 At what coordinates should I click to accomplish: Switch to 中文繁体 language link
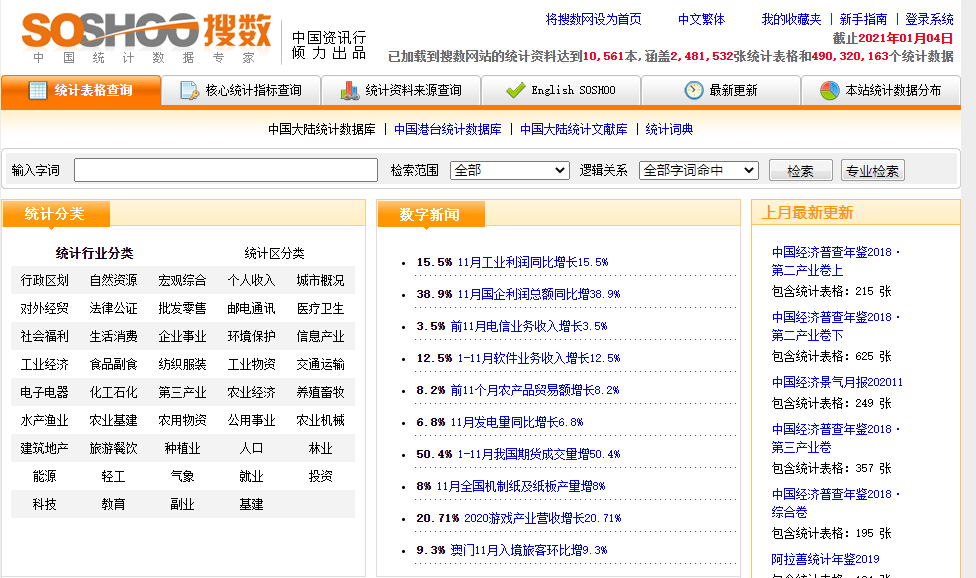tap(701, 19)
